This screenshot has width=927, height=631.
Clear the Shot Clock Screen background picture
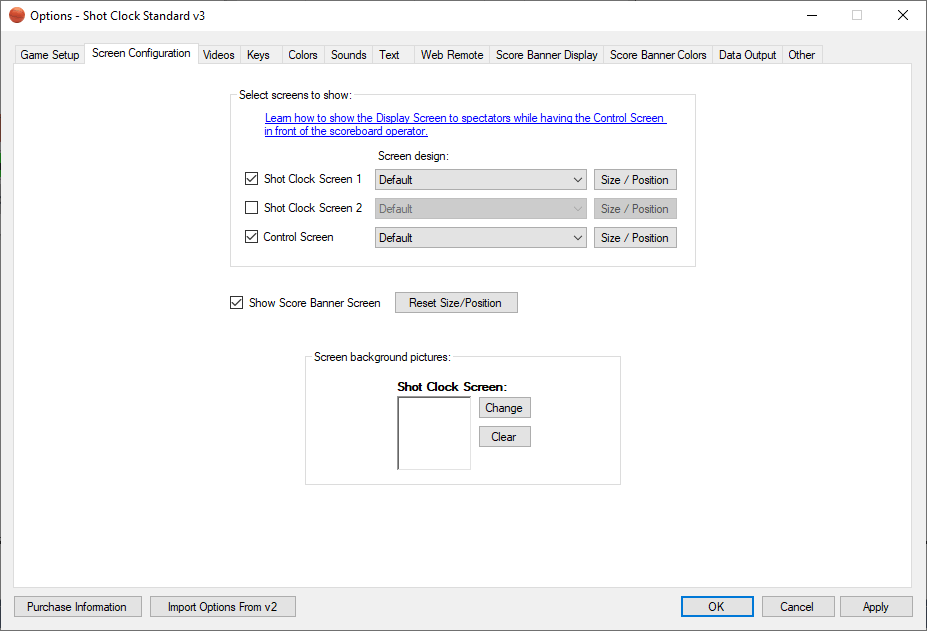pos(504,437)
